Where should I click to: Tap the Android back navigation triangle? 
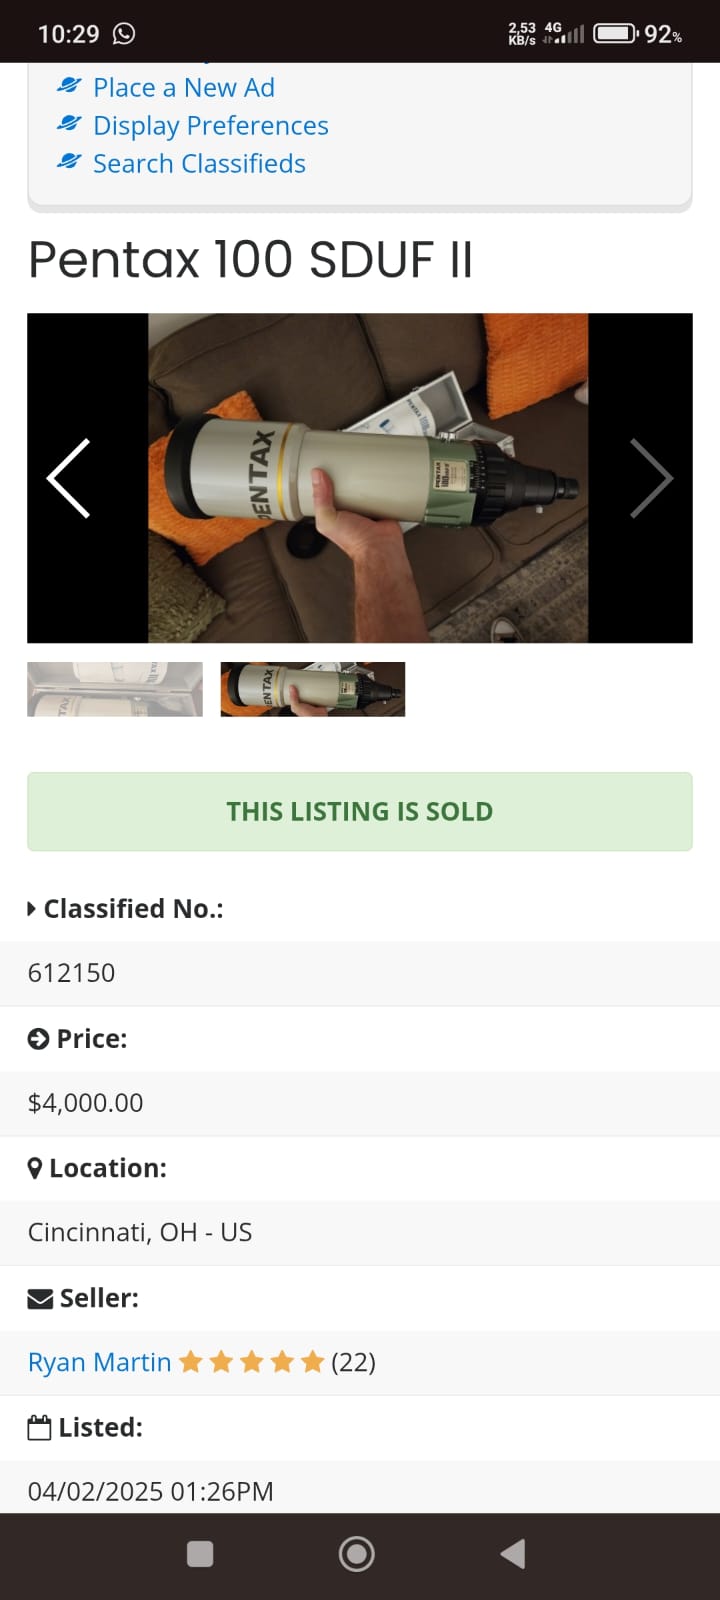(x=513, y=1553)
